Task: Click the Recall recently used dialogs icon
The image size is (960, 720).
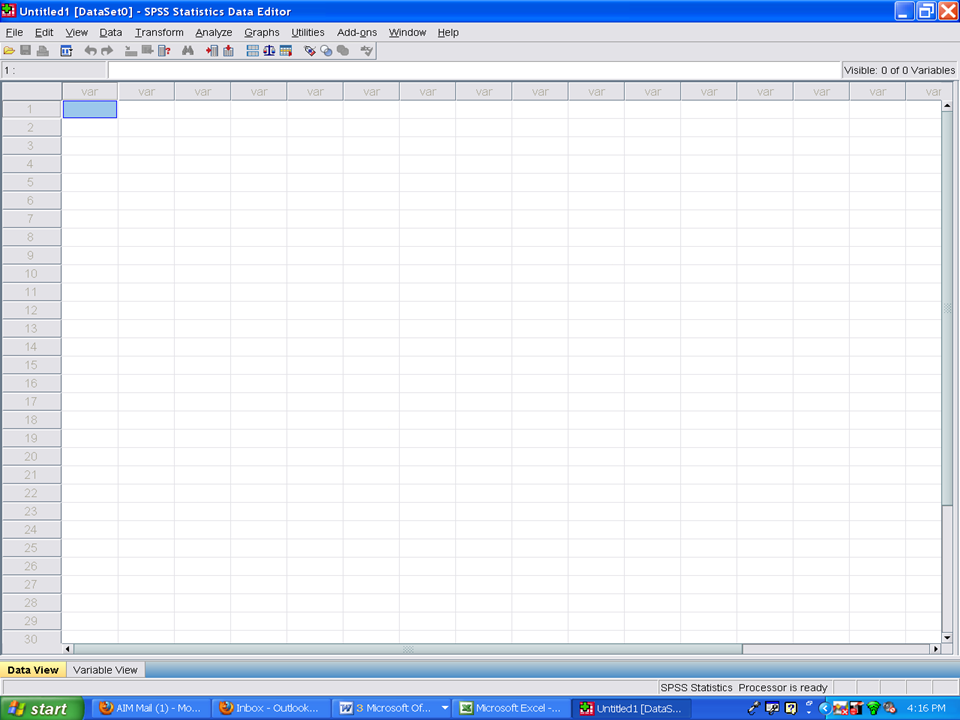Action: [x=67, y=51]
